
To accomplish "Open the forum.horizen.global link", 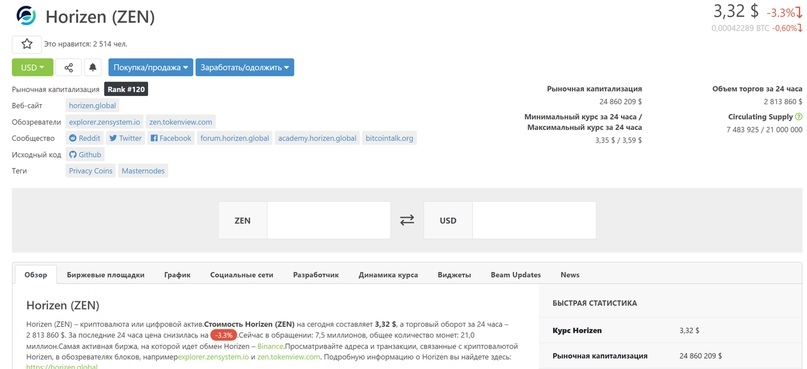I will coord(235,138).
